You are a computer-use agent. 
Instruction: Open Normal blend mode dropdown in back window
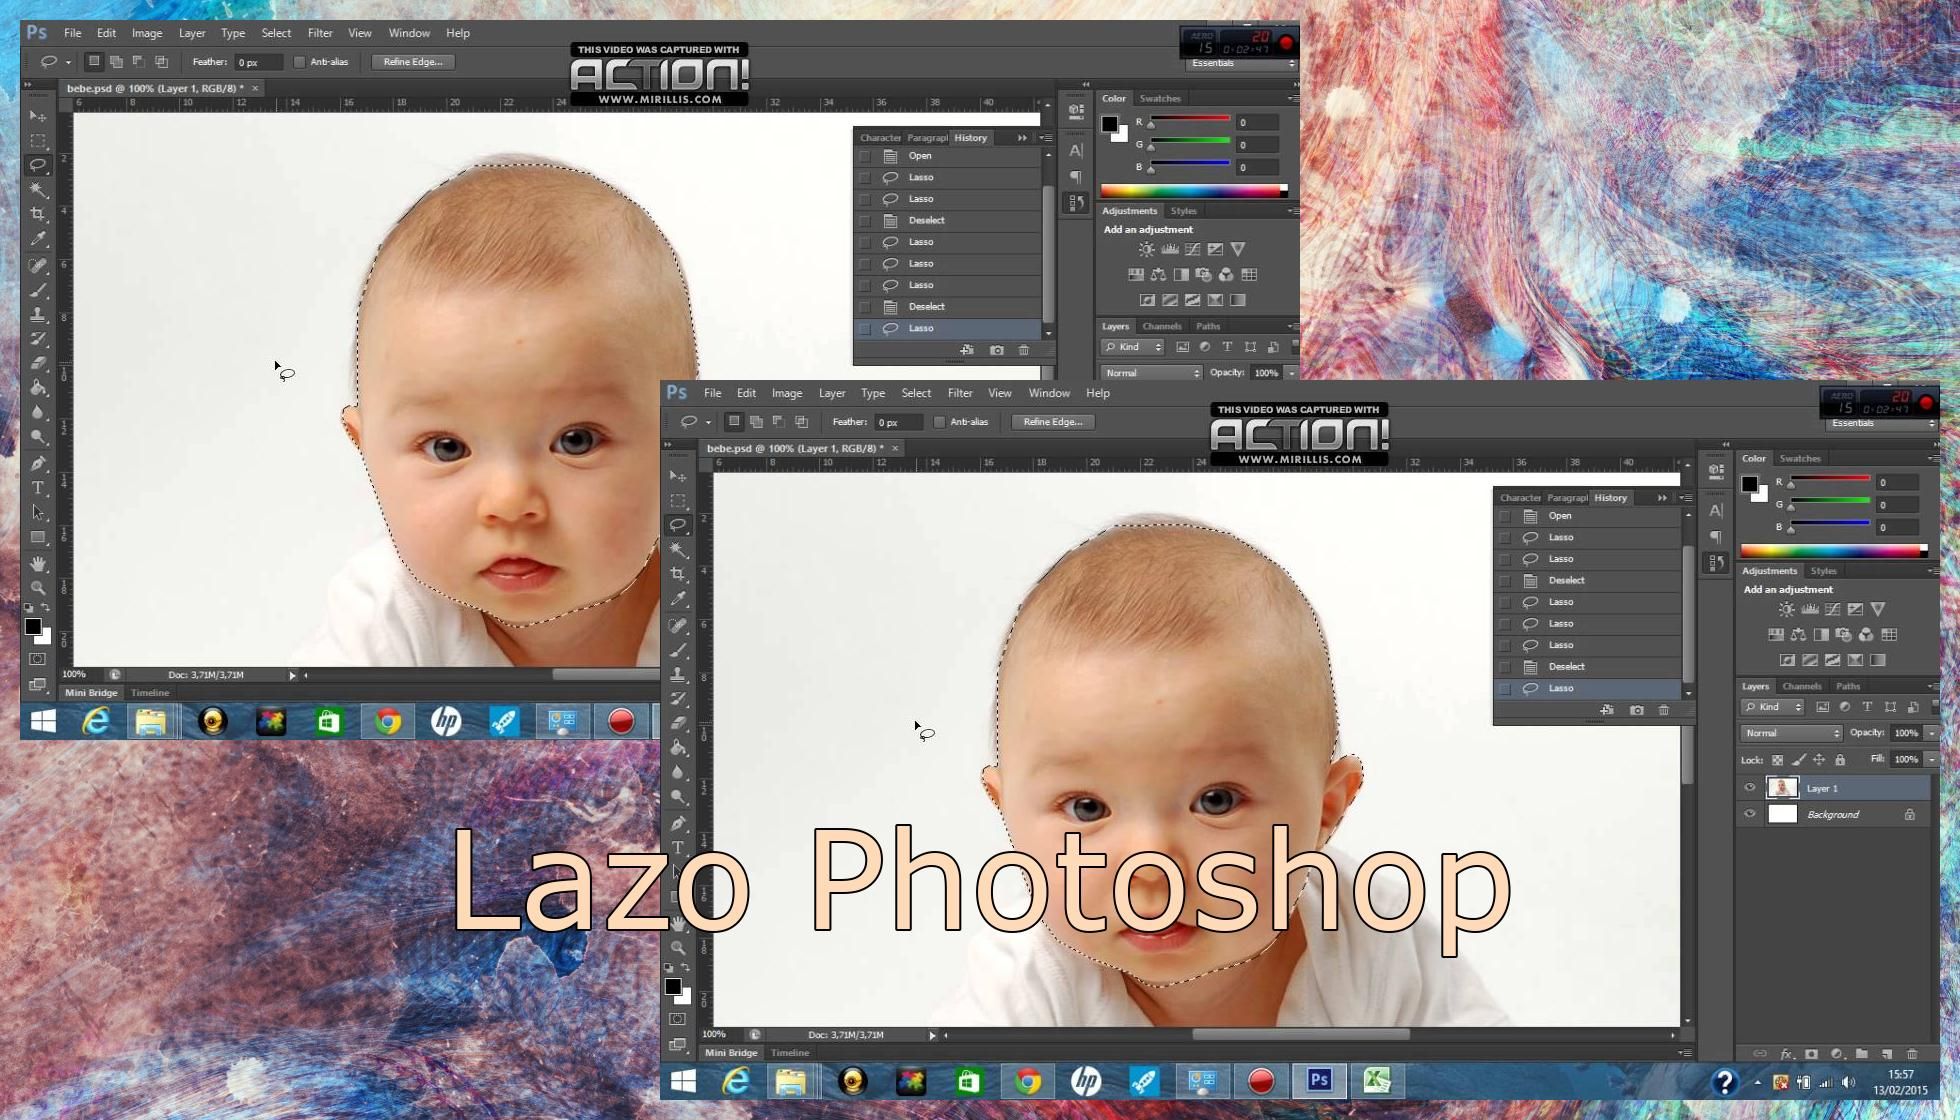point(1151,373)
